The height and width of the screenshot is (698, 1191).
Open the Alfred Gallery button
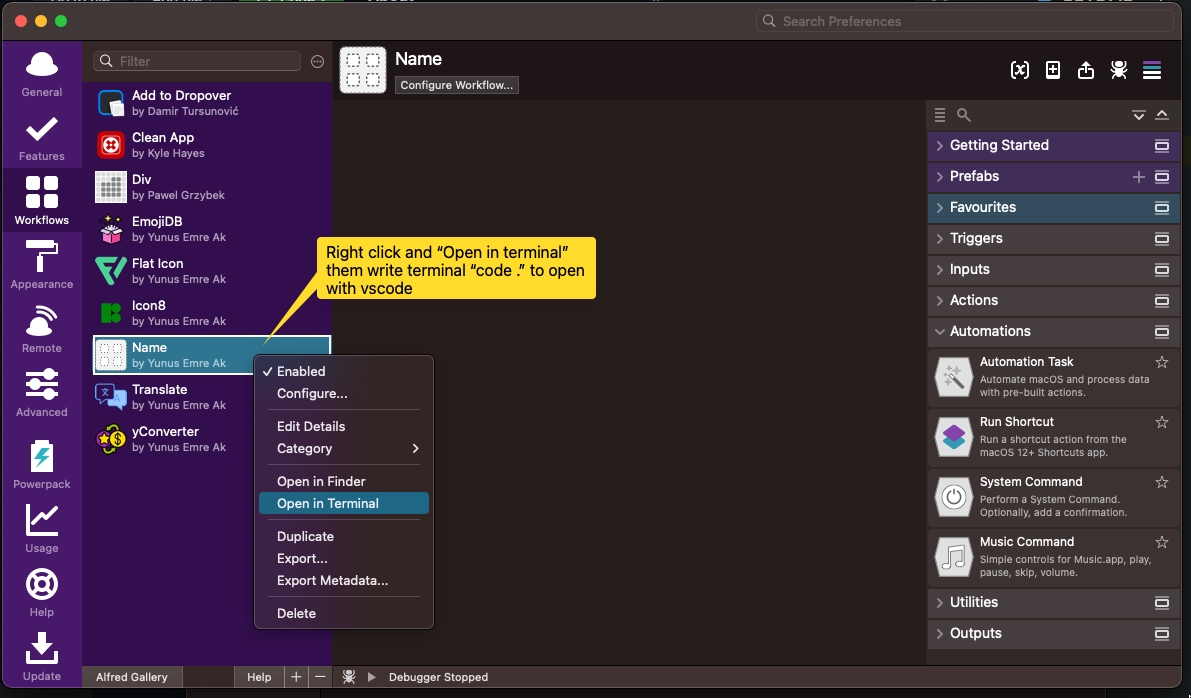click(132, 677)
